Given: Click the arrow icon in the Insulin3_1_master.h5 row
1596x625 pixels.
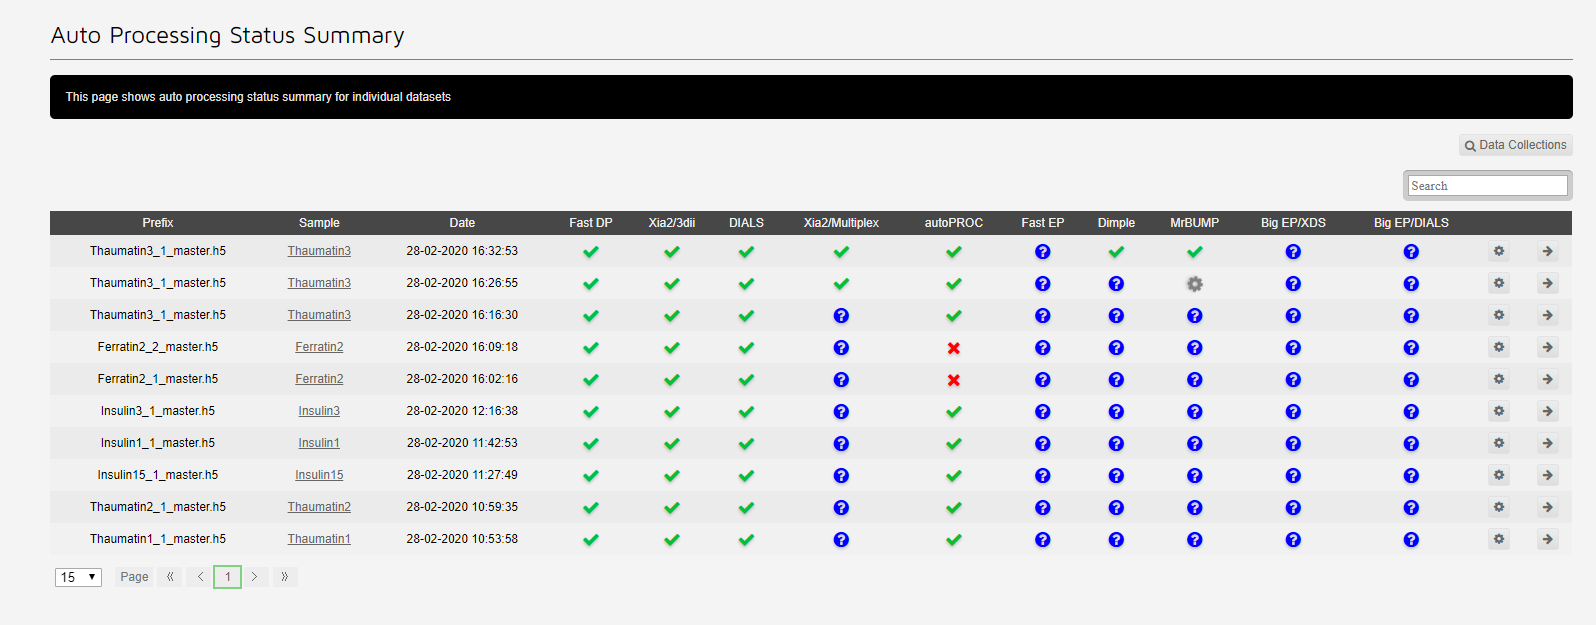Looking at the screenshot, I should [x=1547, y=411].
